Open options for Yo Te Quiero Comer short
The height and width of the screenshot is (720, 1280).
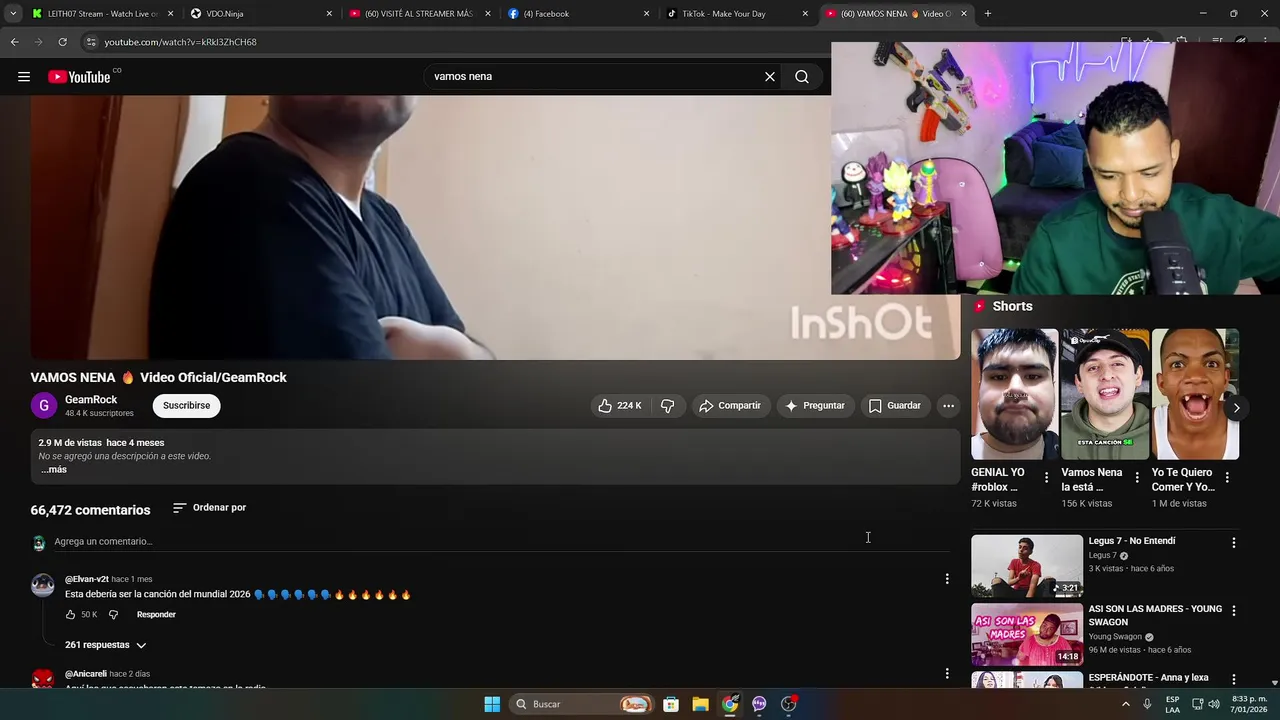pyautogui.click(x=1227, y=478)
